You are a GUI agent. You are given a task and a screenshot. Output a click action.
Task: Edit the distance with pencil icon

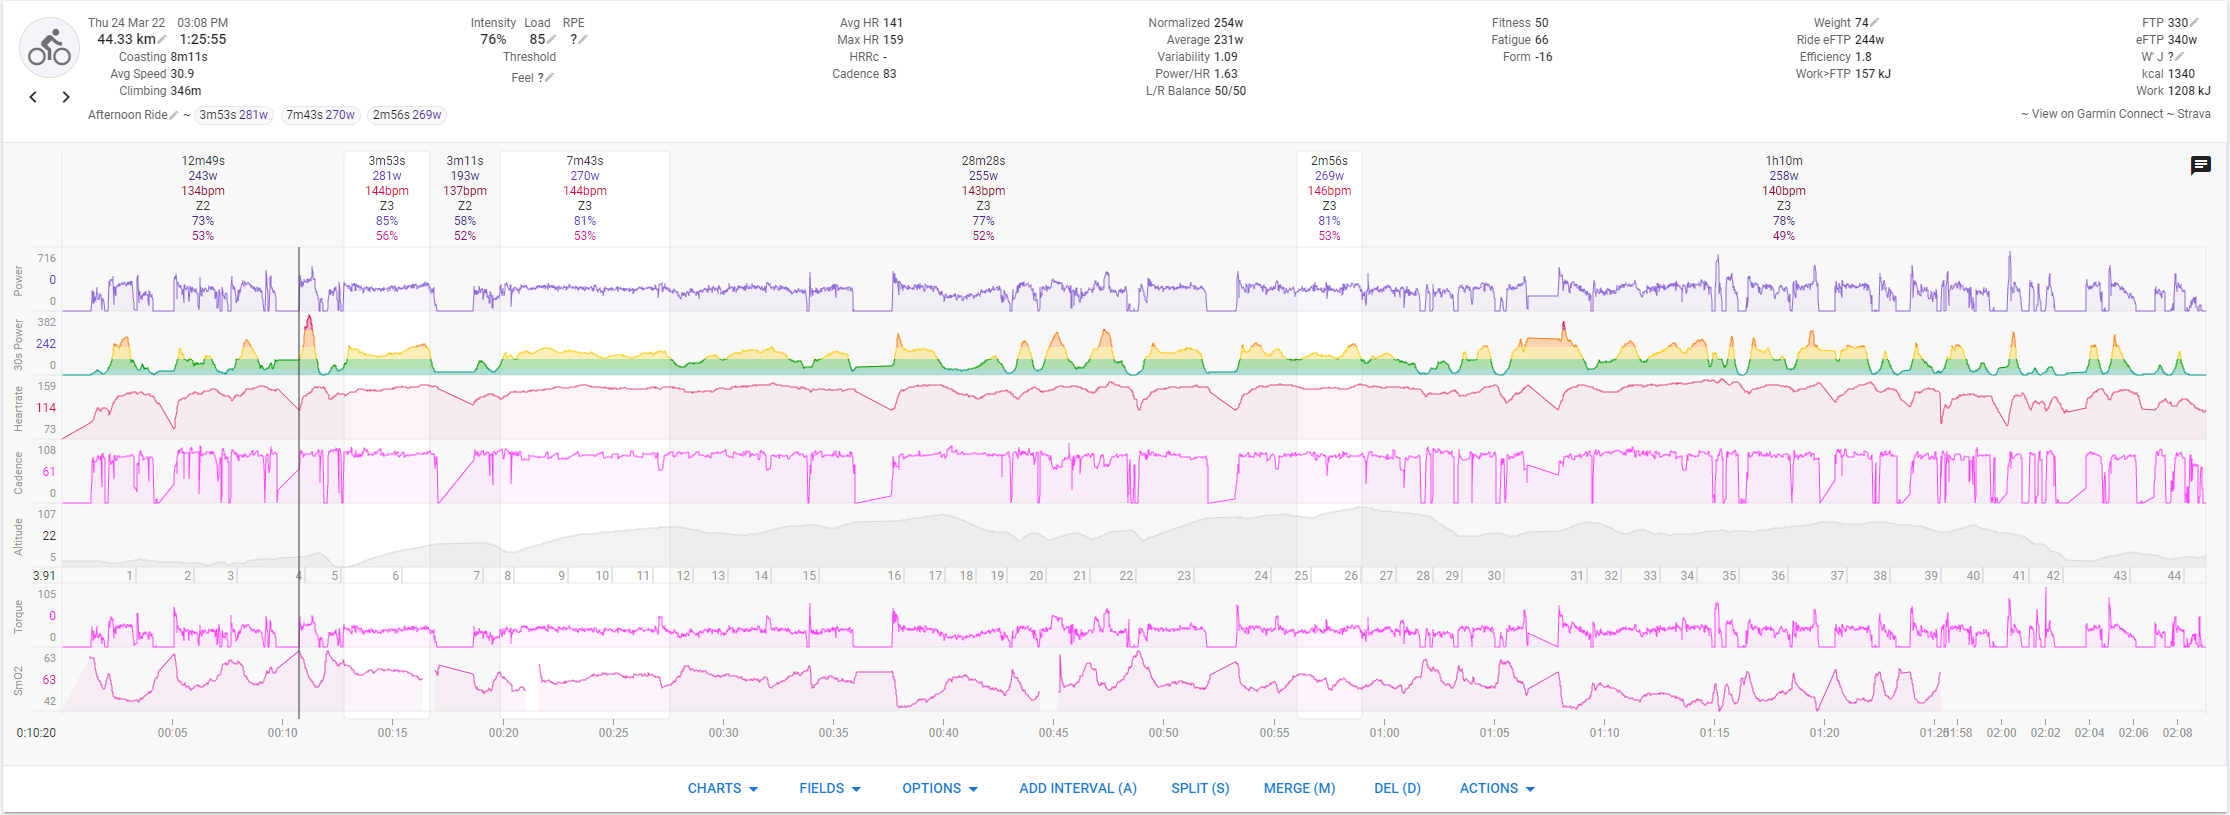(x=162, y=40)
